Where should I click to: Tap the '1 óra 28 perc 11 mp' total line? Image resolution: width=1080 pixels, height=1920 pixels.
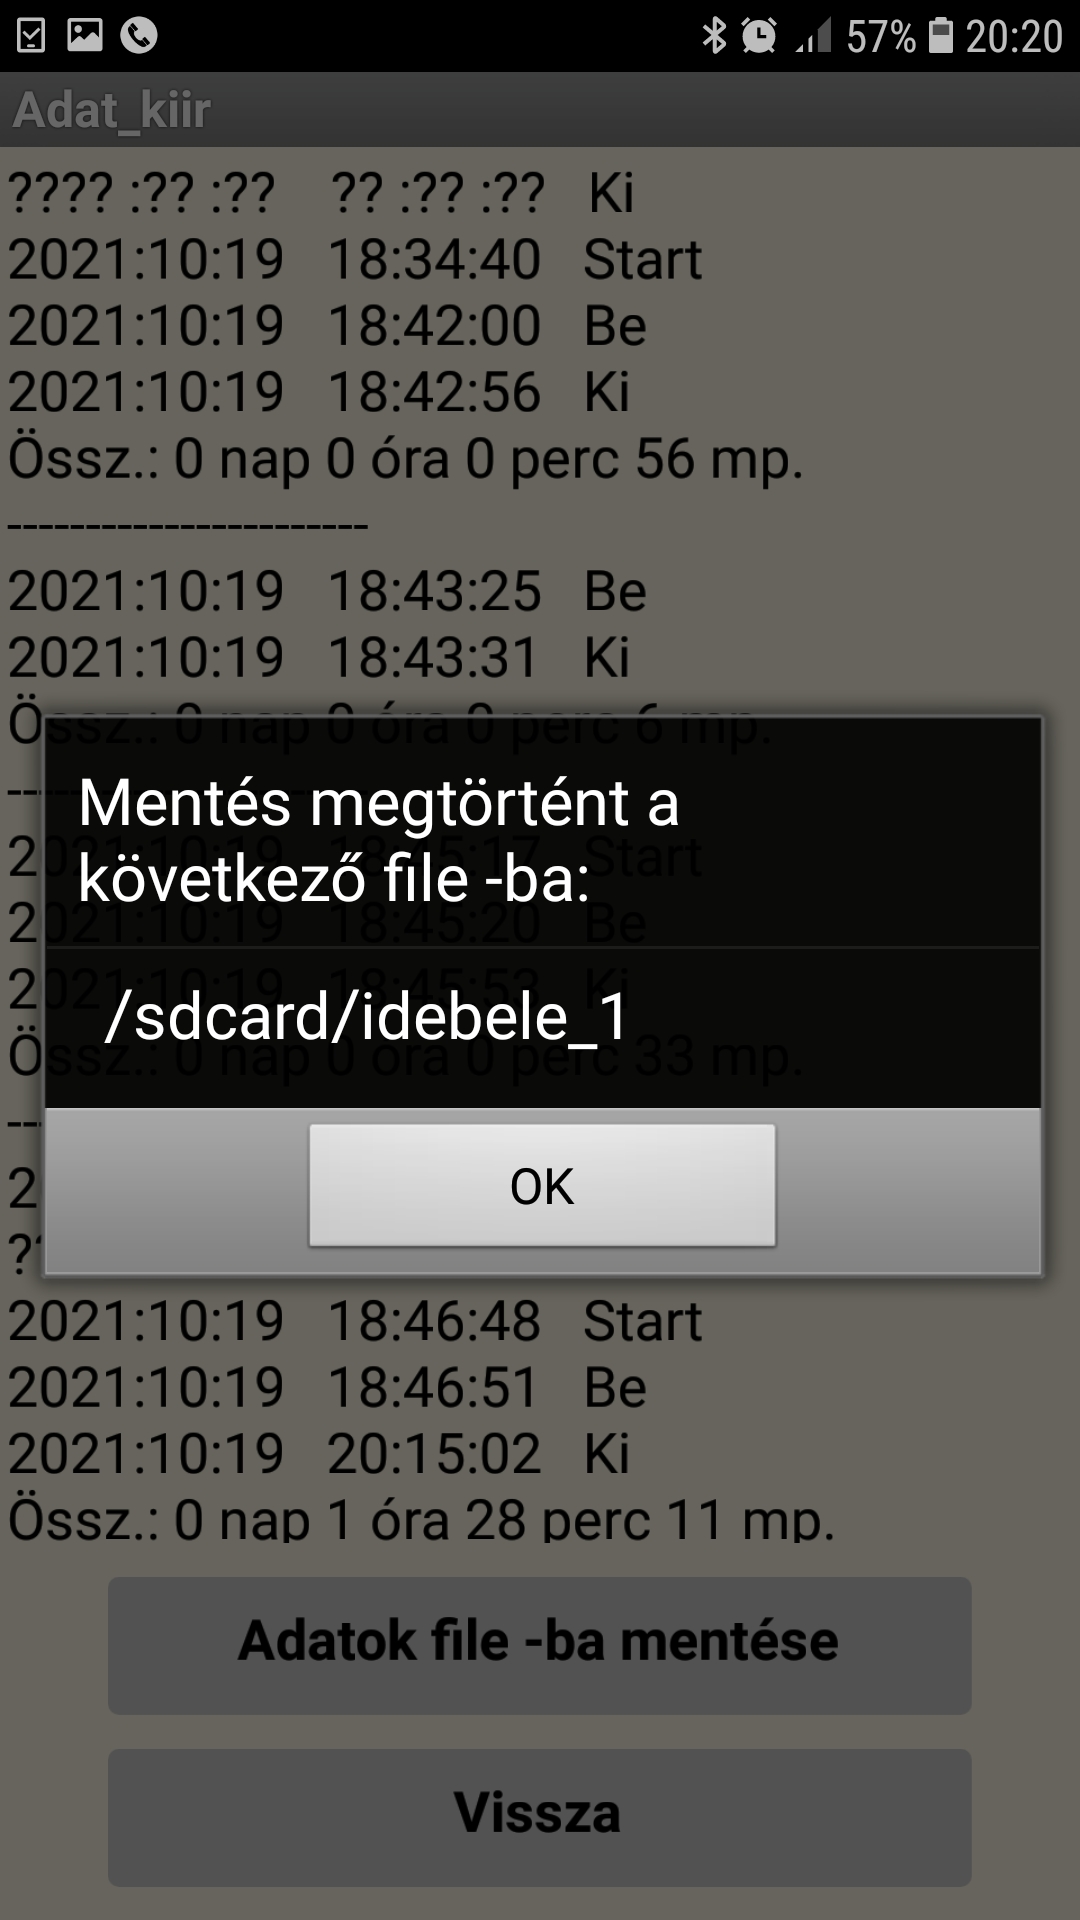point(421,1519)
